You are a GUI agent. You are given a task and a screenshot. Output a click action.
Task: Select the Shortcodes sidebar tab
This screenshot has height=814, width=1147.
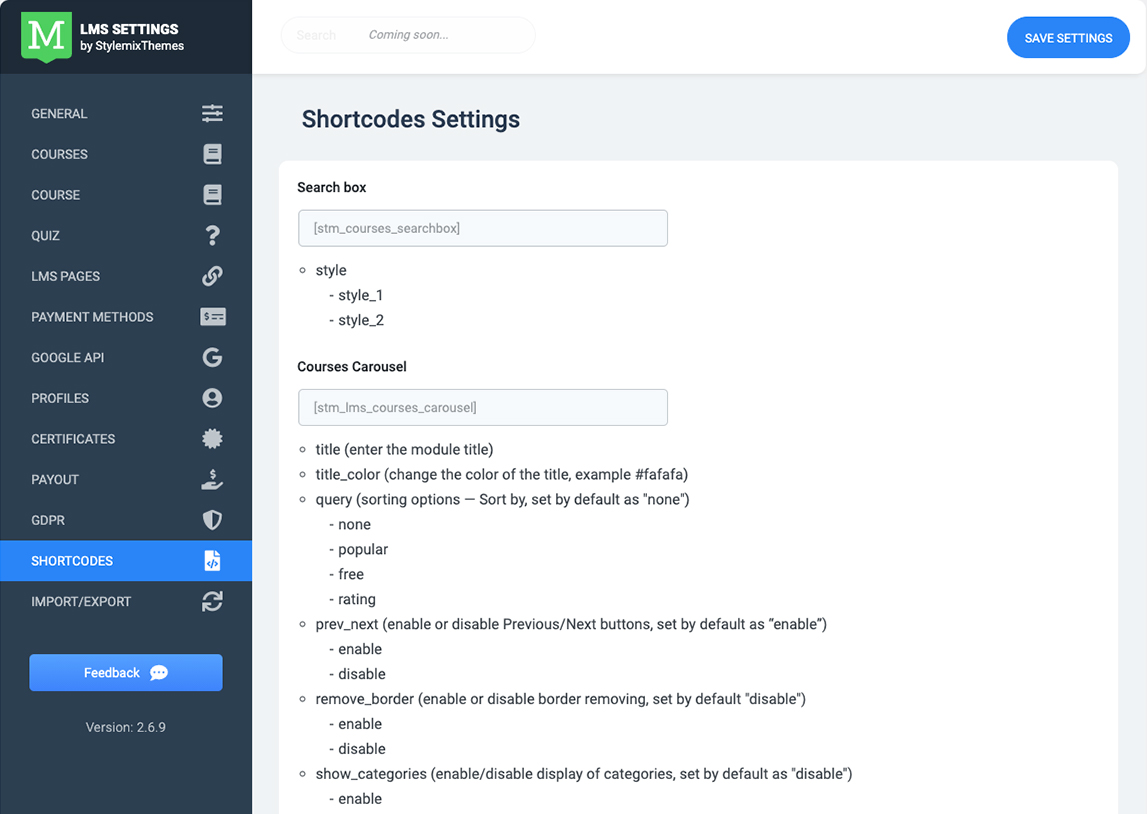(72, 561)
